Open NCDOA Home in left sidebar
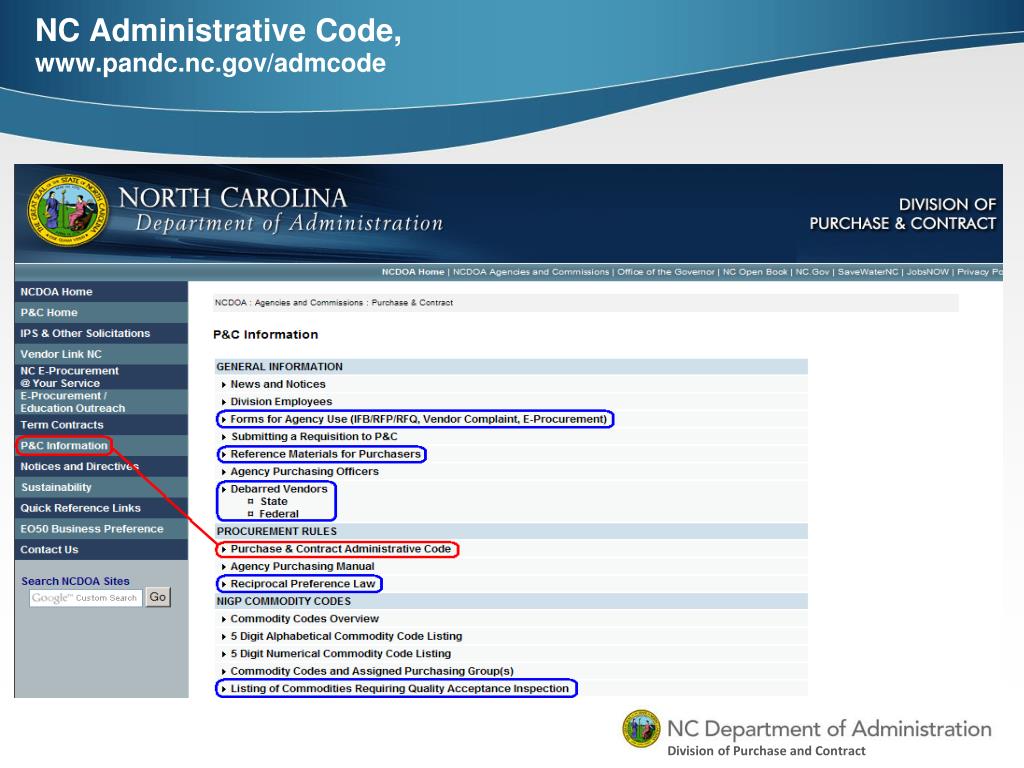Image resolution: width=1024 pixels, height=768 pixels. point(56,292)
